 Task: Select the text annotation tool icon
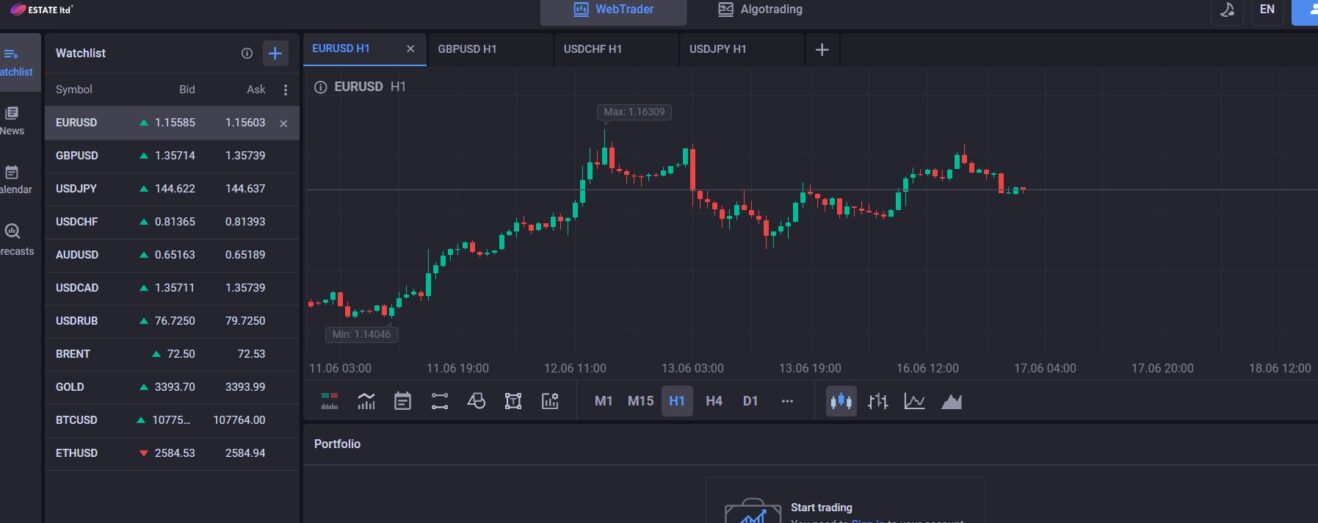click(513, 401)
